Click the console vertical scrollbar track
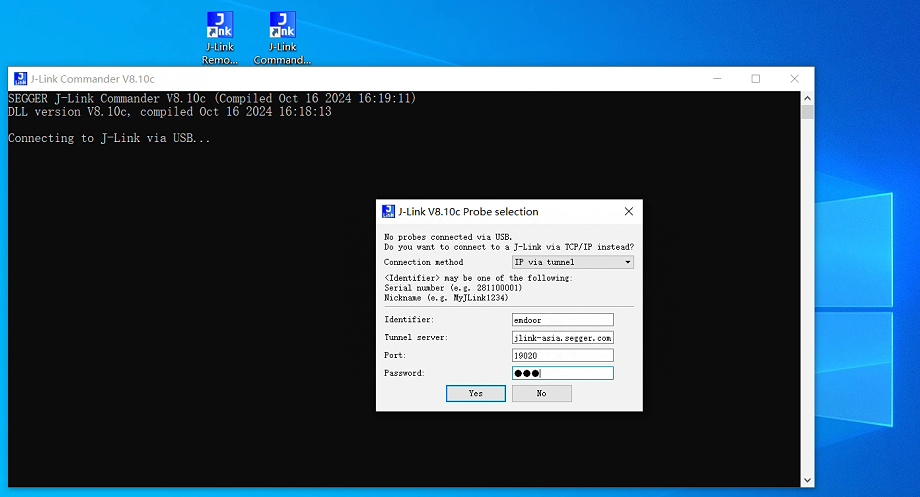Viewport: 920px width, 497px height. (807, 300)
